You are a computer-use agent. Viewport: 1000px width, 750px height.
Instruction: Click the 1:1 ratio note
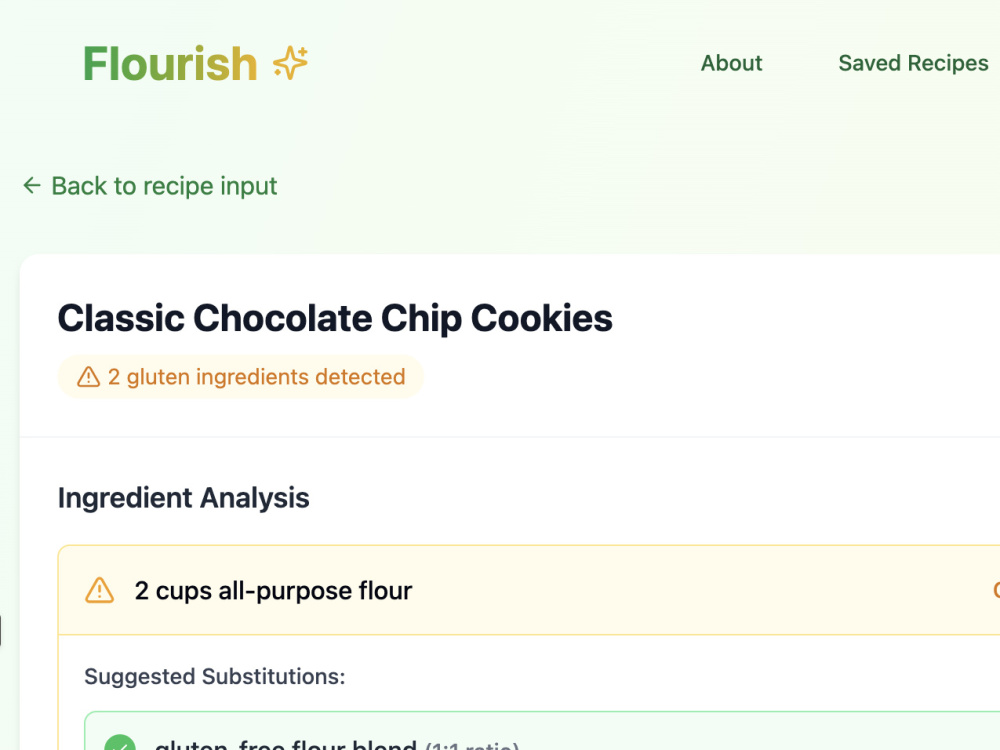(x=472, y=746)
